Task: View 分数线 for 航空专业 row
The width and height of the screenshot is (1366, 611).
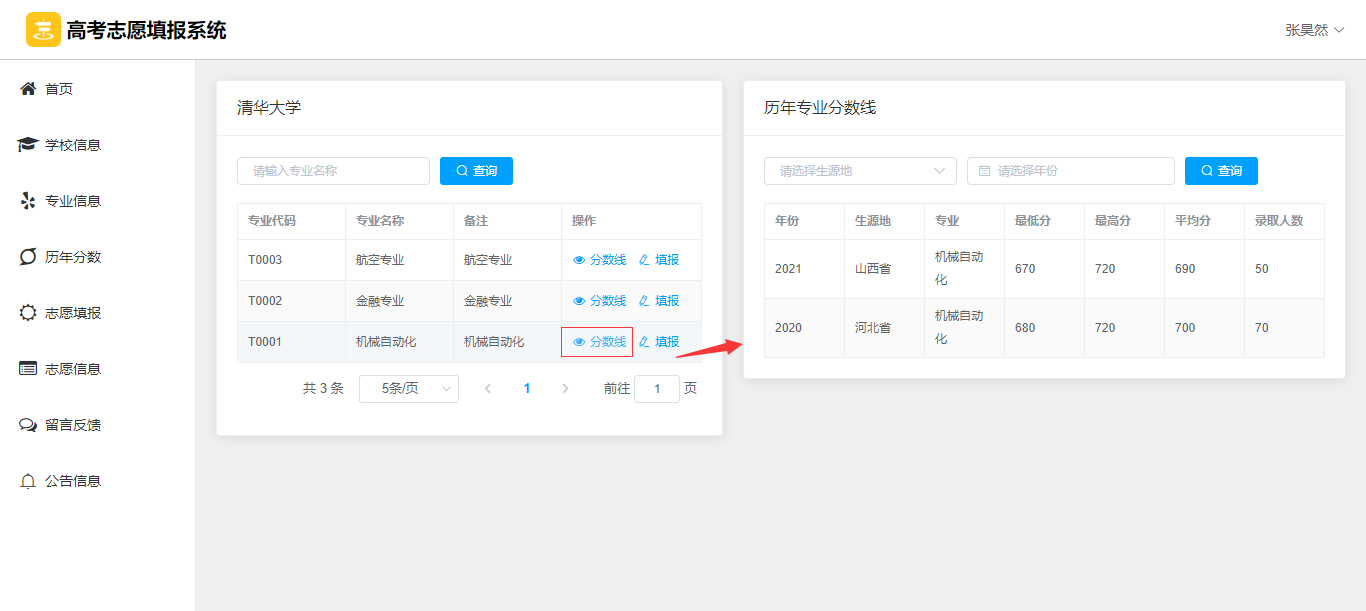Action: [x=600, y=260]
